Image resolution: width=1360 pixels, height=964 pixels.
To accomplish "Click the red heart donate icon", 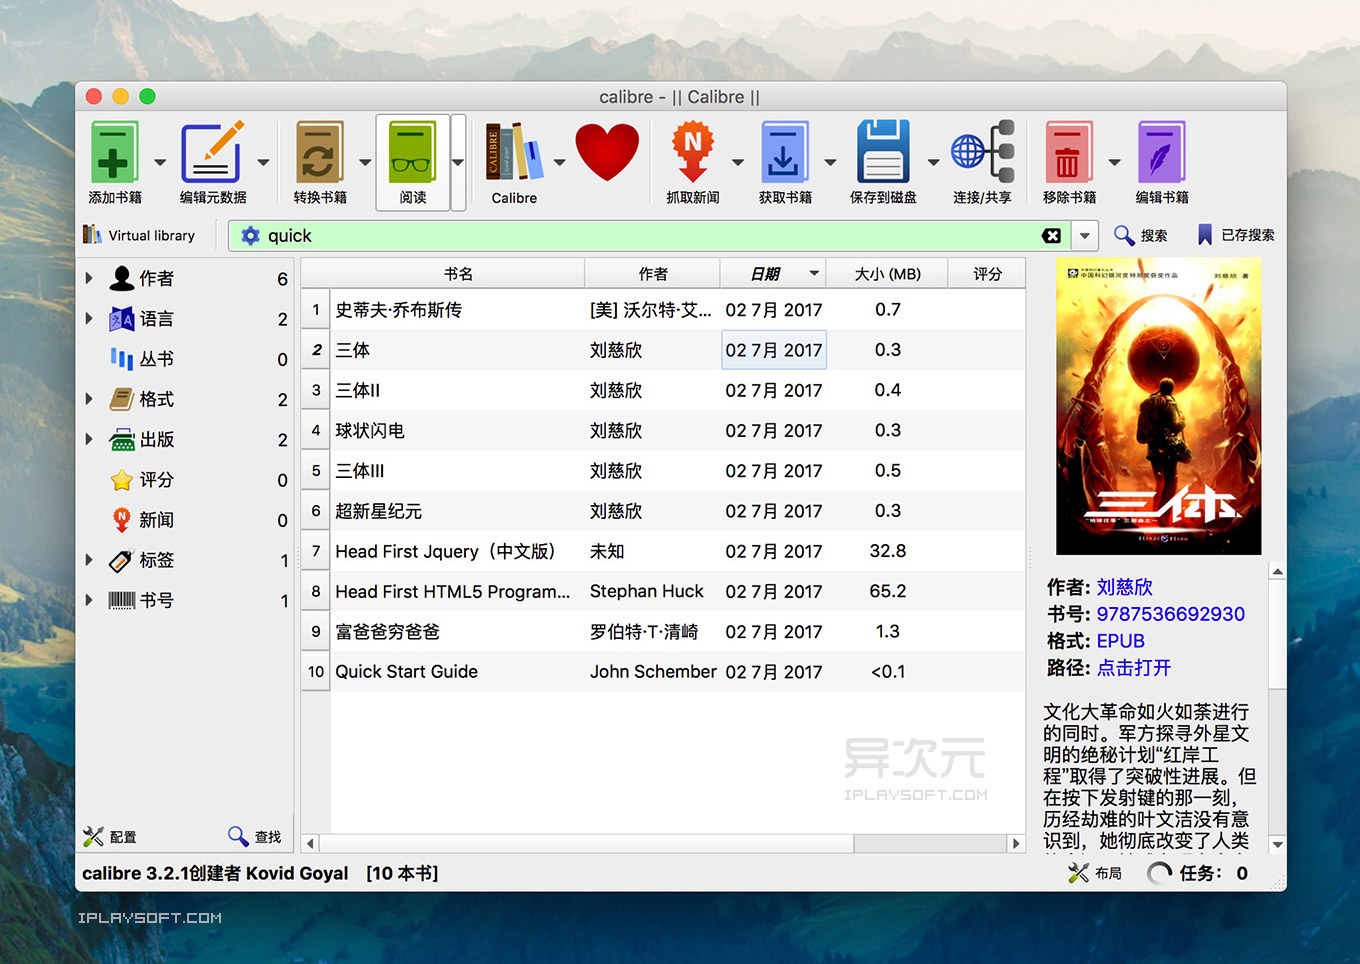I will [607, 153].
